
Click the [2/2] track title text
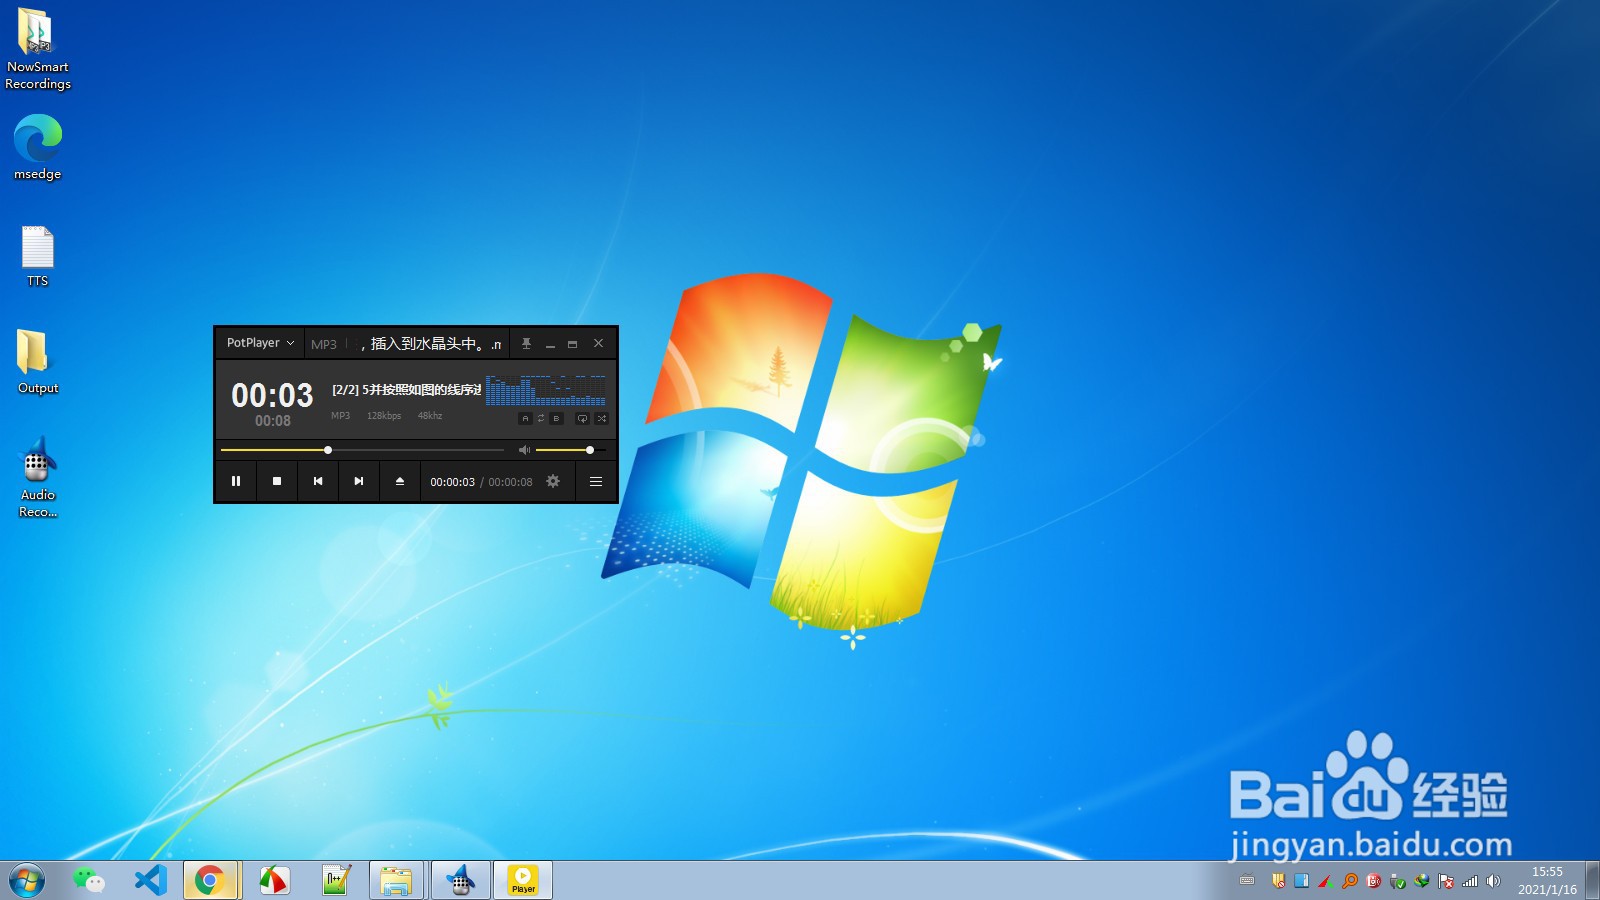point(406,390)
